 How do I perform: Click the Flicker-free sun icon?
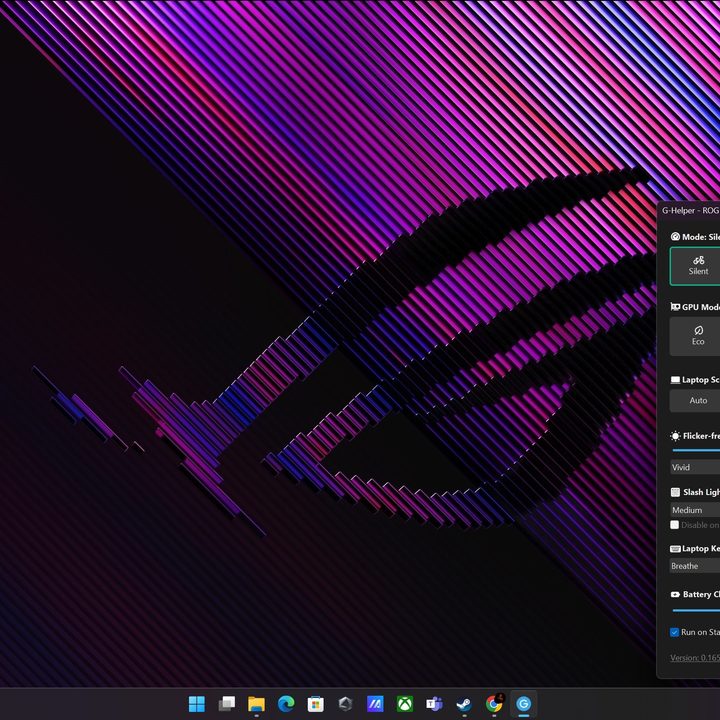tap(675, 436)
